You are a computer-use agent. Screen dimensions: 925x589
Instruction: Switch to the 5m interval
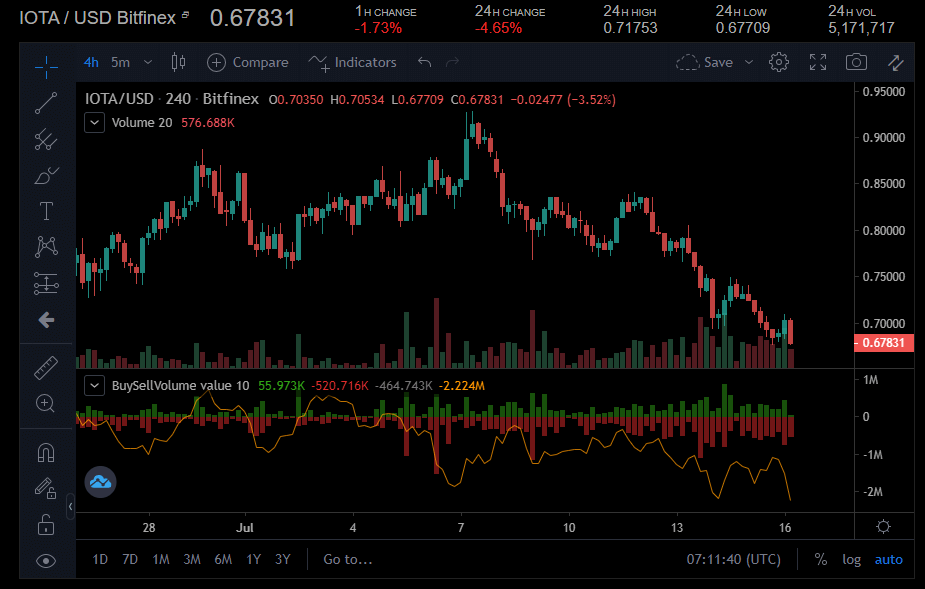pos(120,62)
